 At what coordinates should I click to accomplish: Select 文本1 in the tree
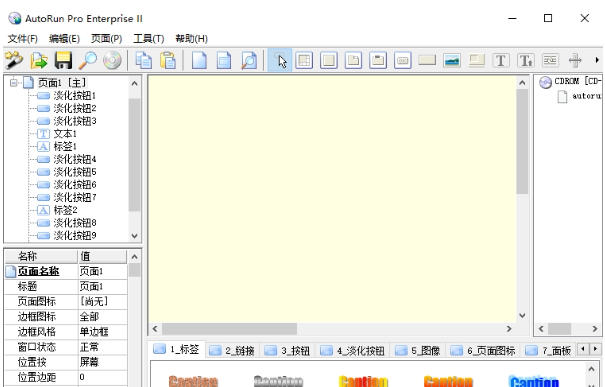(x=65, y=134)
